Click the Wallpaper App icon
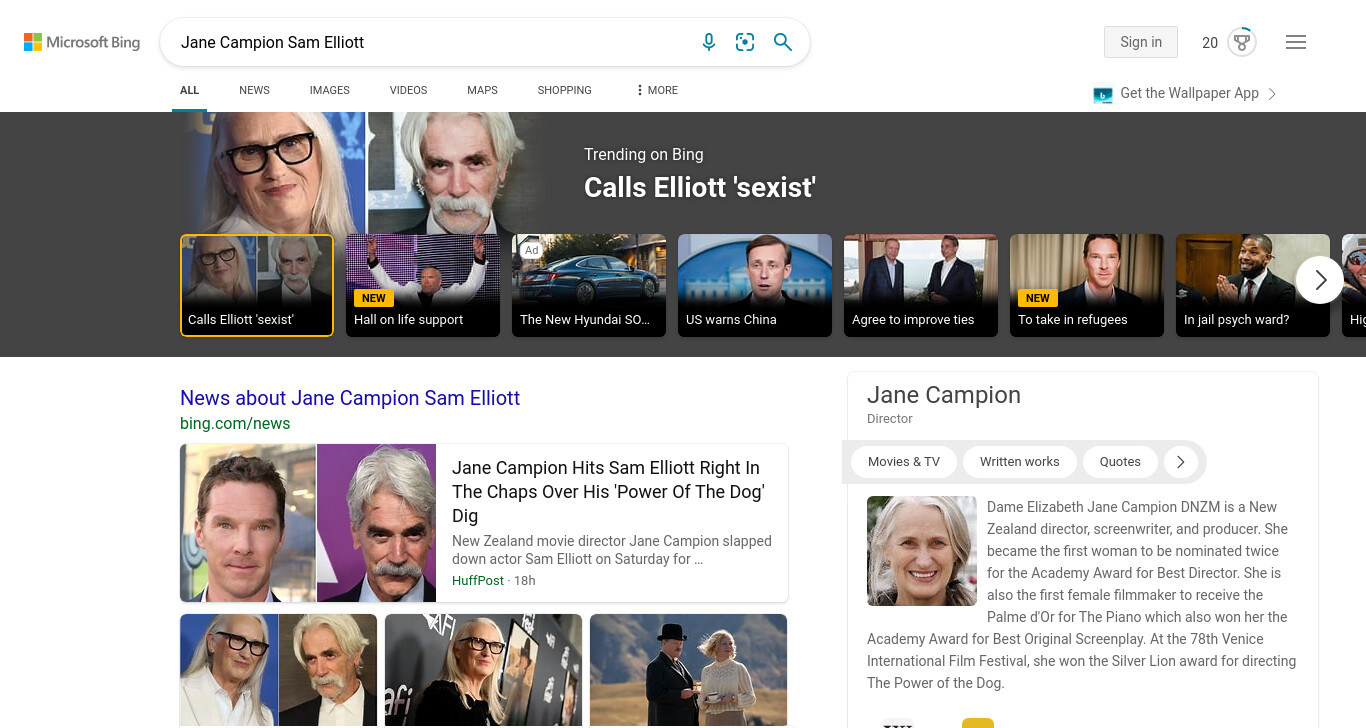The image size is (1366, 728). tap(1103, 95)
